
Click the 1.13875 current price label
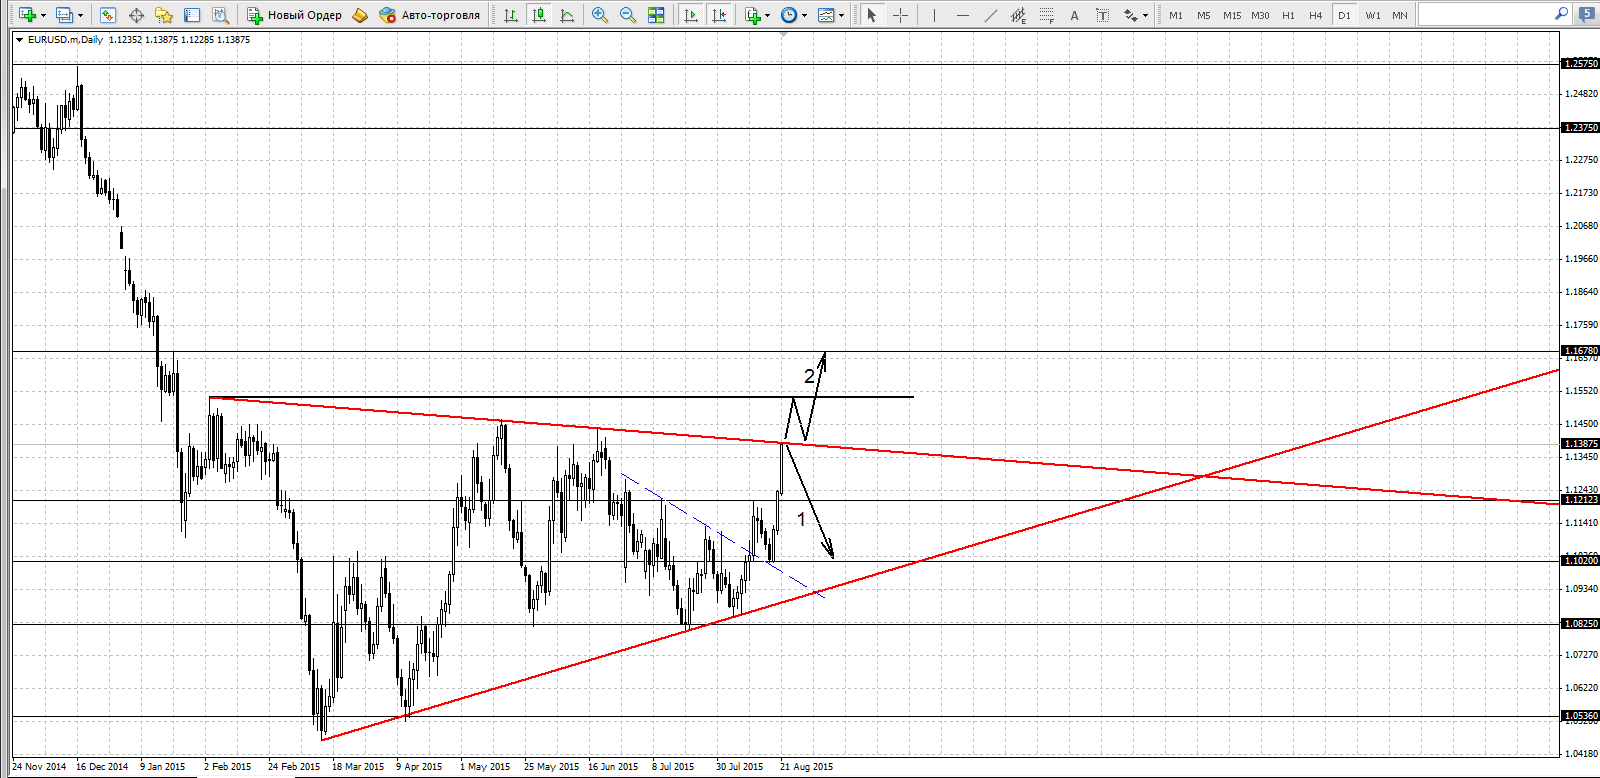pyautogui.click(x=1580, y=443)
